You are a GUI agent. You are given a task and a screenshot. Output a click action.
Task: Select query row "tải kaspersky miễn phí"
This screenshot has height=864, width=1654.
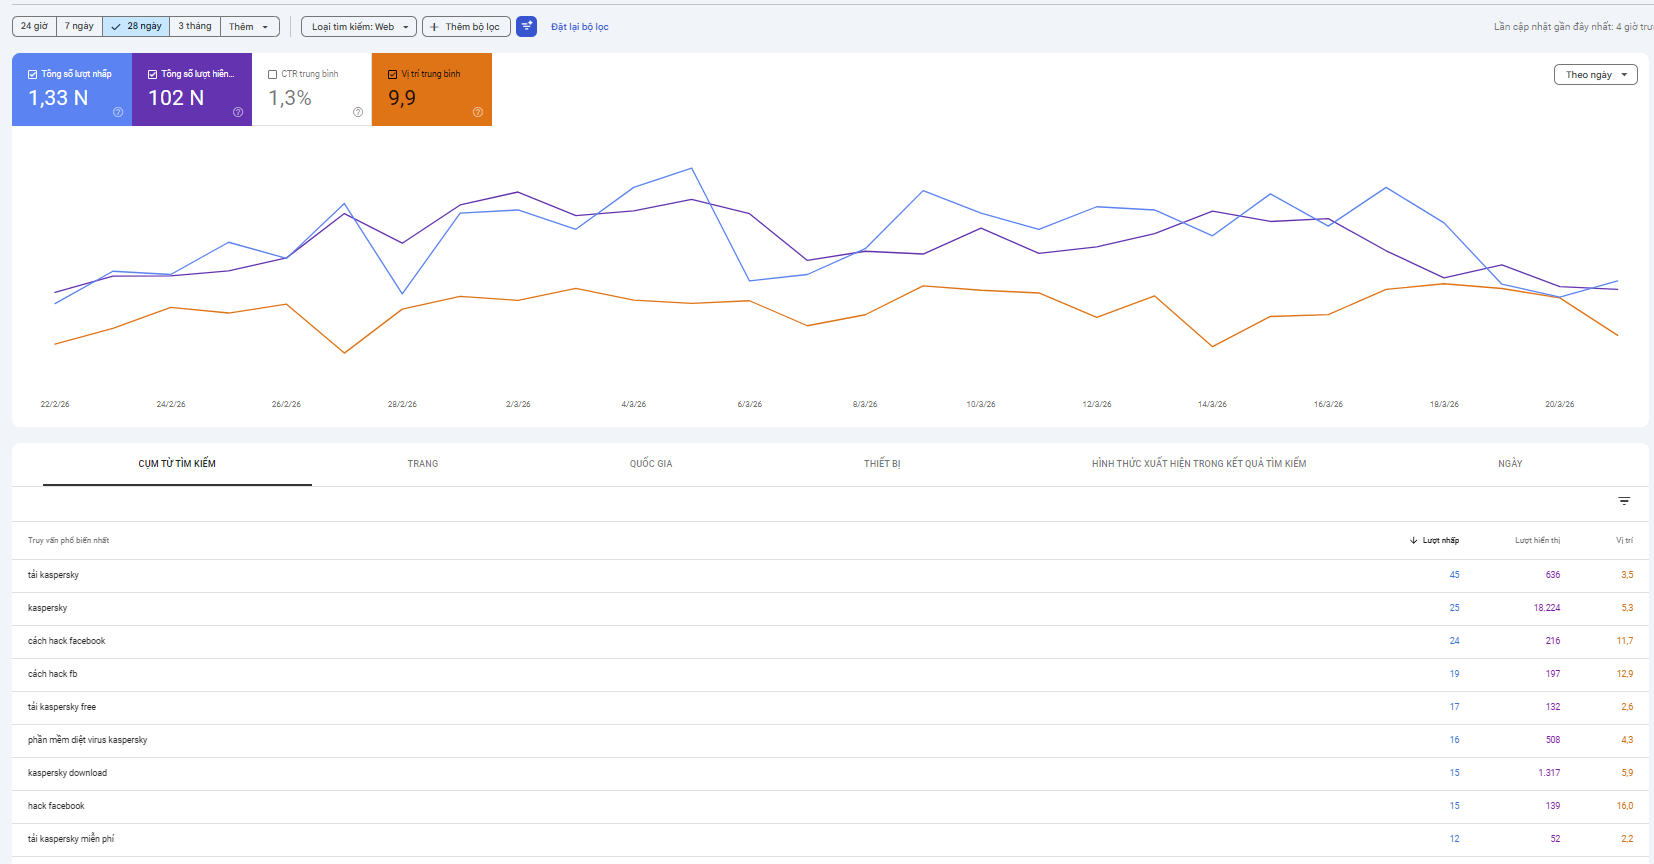830,839
